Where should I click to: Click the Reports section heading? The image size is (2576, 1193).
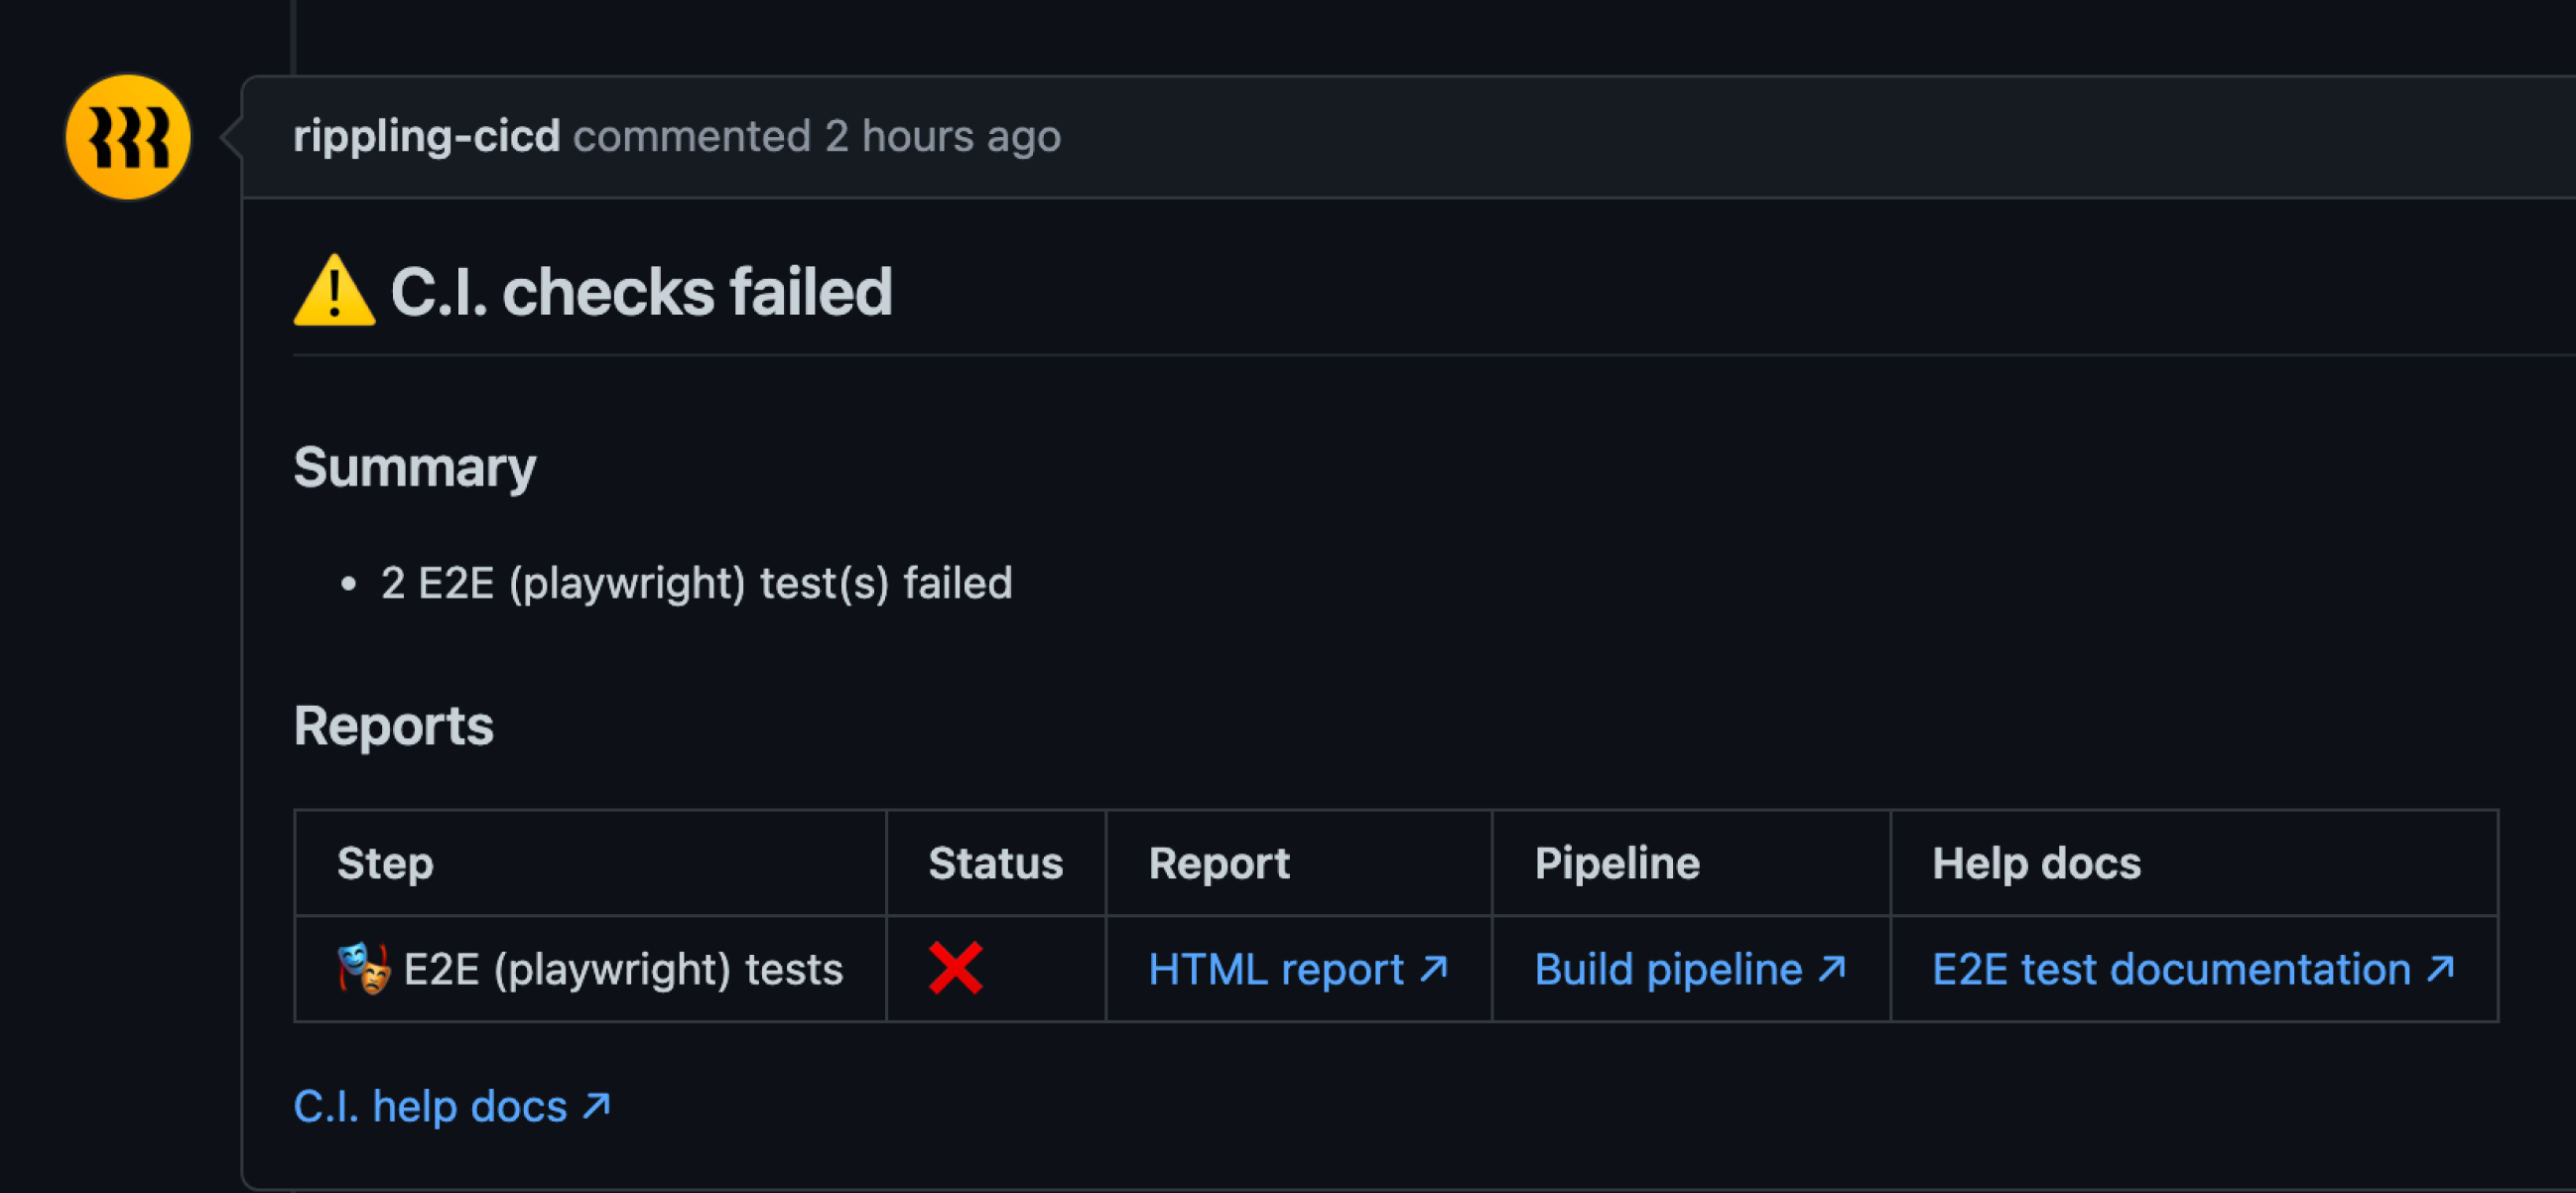[x=393, y=726]
